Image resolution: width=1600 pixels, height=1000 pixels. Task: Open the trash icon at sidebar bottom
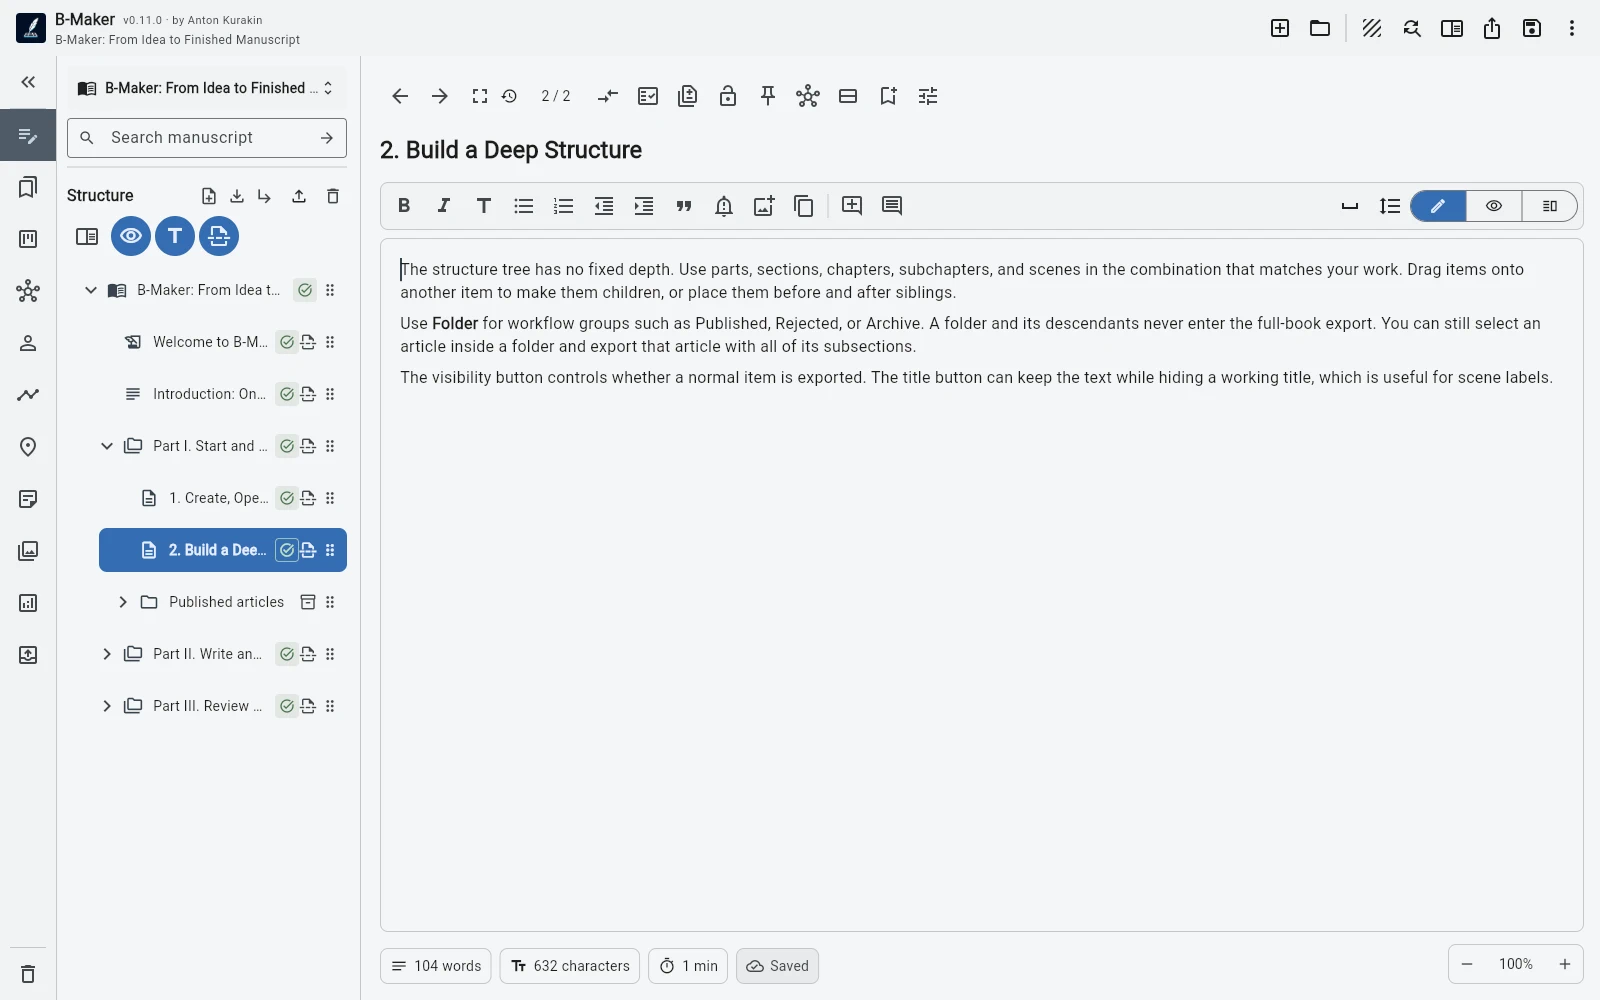tap(28, 974)
